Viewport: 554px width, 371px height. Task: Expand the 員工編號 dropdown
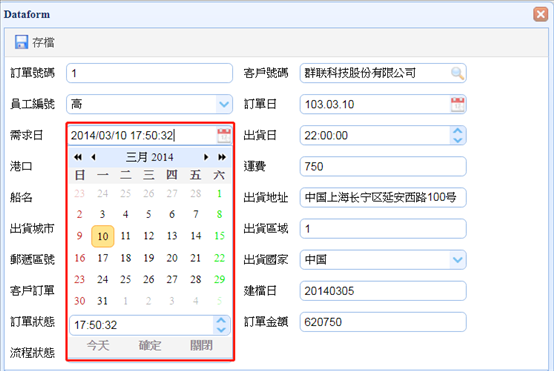pos(224,104)
